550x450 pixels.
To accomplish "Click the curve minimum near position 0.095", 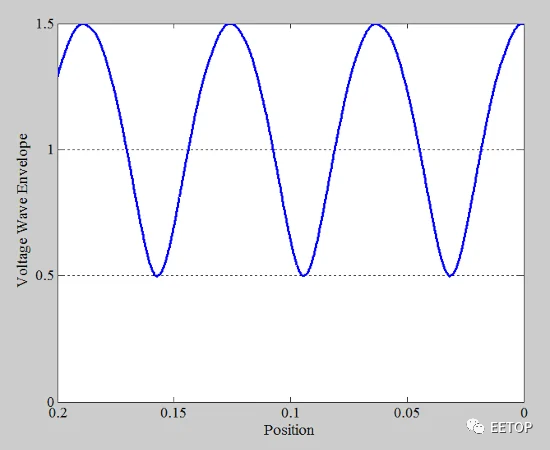I will tap(304, 275).
